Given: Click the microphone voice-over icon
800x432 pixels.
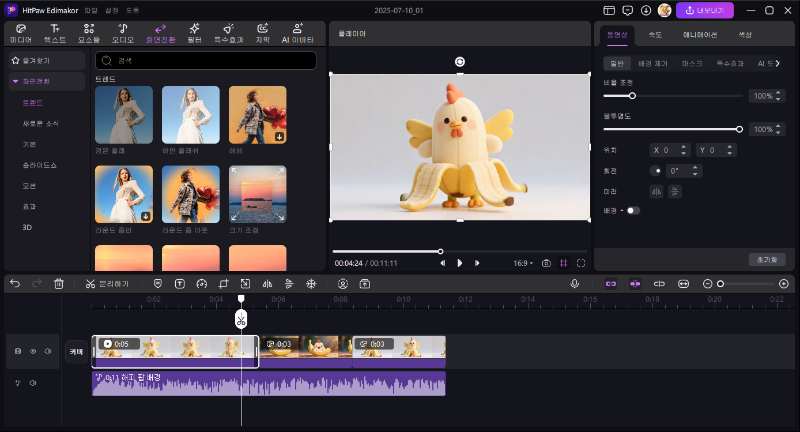Looking at the screenshot, I should pyautogui.click(x=574, y=284).
